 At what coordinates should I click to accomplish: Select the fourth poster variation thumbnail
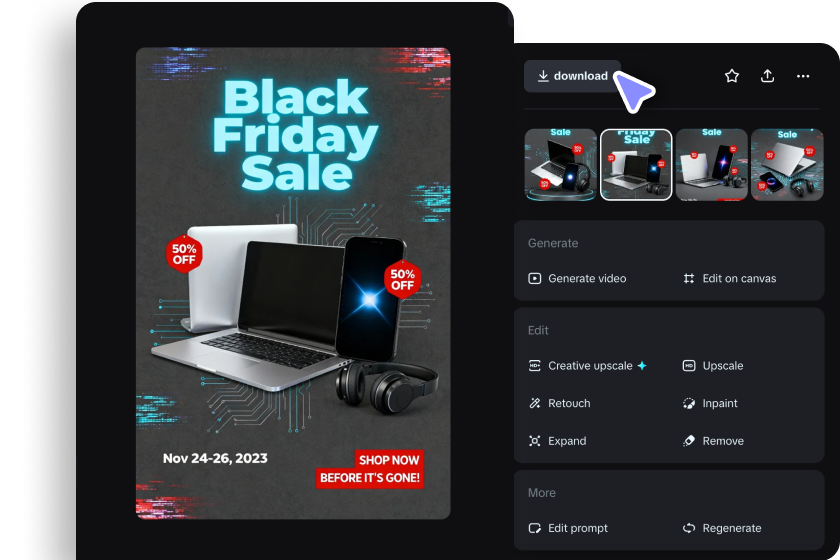(787, 165)
